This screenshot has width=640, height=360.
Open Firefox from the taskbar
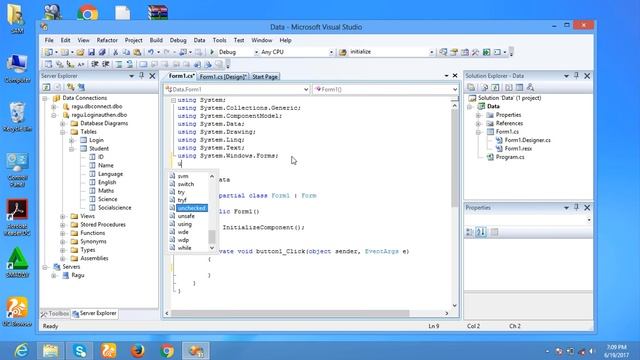[138, 351]
